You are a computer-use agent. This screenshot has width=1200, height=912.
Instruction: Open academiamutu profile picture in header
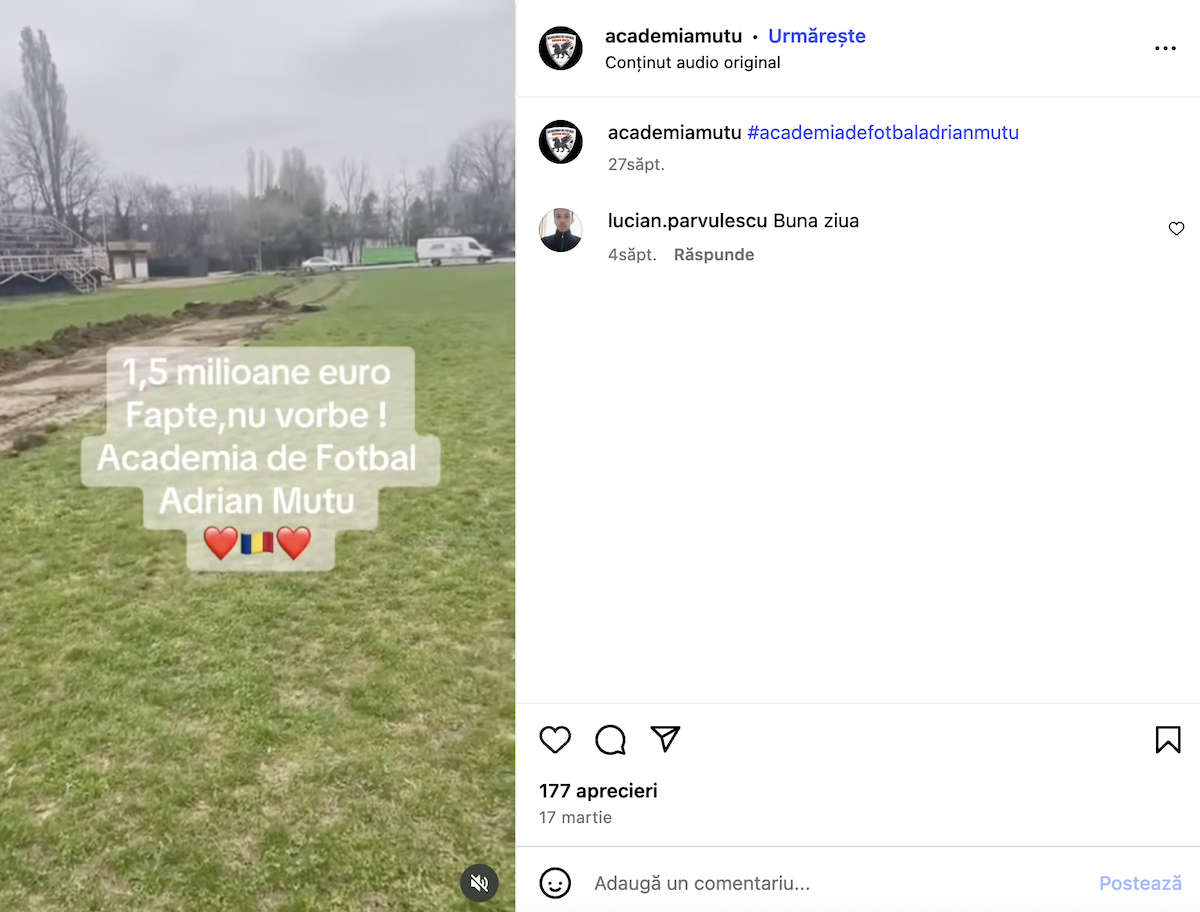pos(560,48)
